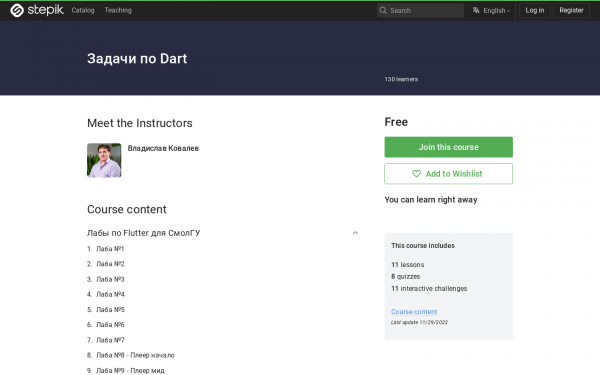This screenshot has width=600, height=375.
Task: Click the Meet the Instructors heading
Action: coord(140,123)
